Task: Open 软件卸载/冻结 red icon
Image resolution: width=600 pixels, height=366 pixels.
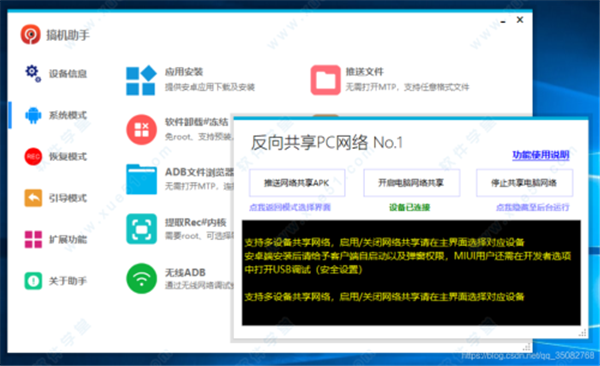Action: 142,130
